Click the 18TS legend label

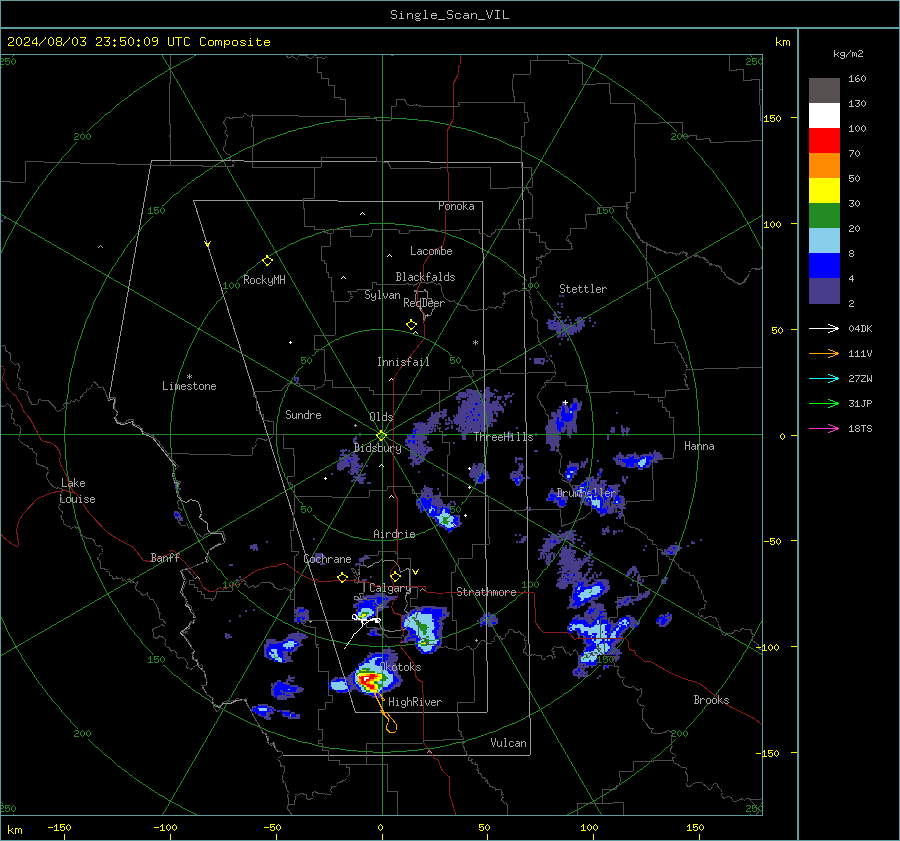860,428
